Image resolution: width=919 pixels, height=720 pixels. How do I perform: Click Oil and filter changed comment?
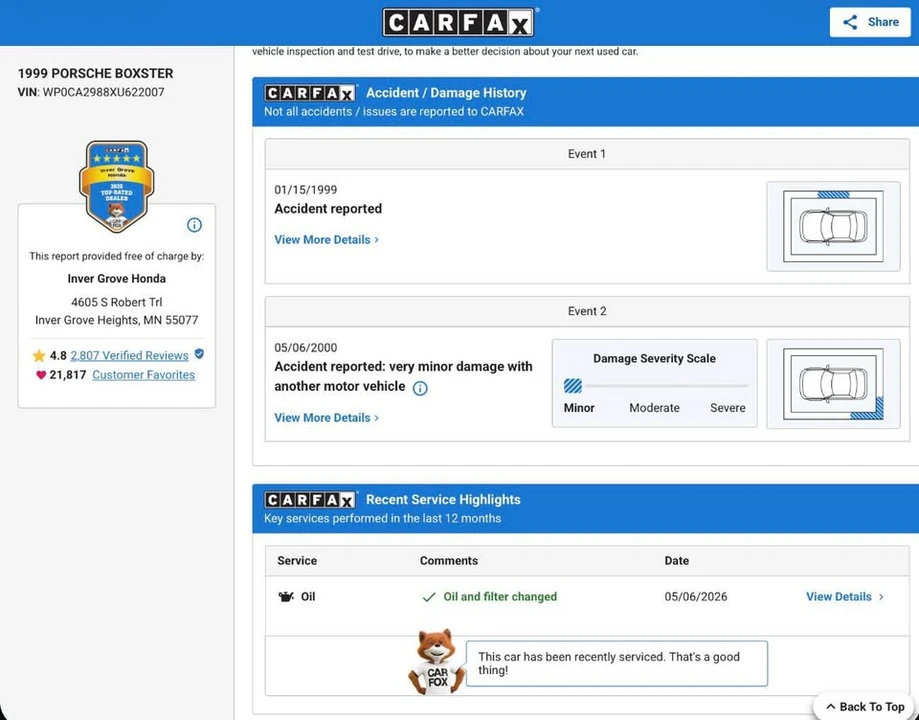tap(500, 597)
